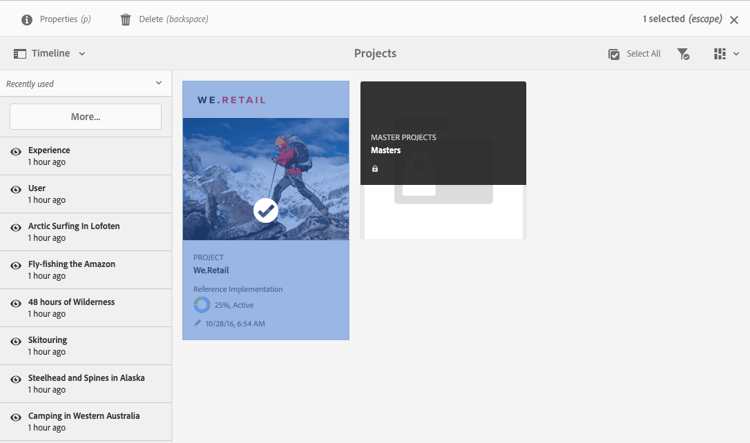The height and width of the screenshot is (443, 750).
Task: Open the Masters project folder card
Action: point(443,160)
